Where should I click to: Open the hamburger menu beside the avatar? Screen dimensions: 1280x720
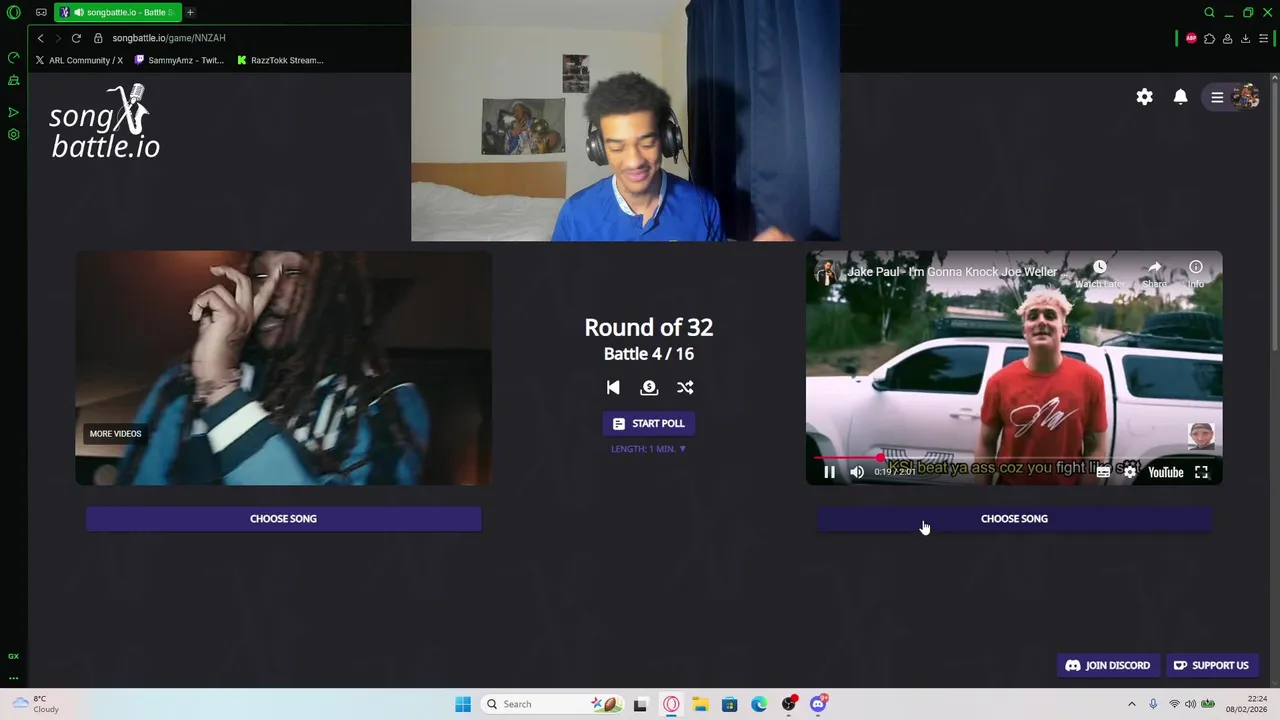[x=1217, y=97]
